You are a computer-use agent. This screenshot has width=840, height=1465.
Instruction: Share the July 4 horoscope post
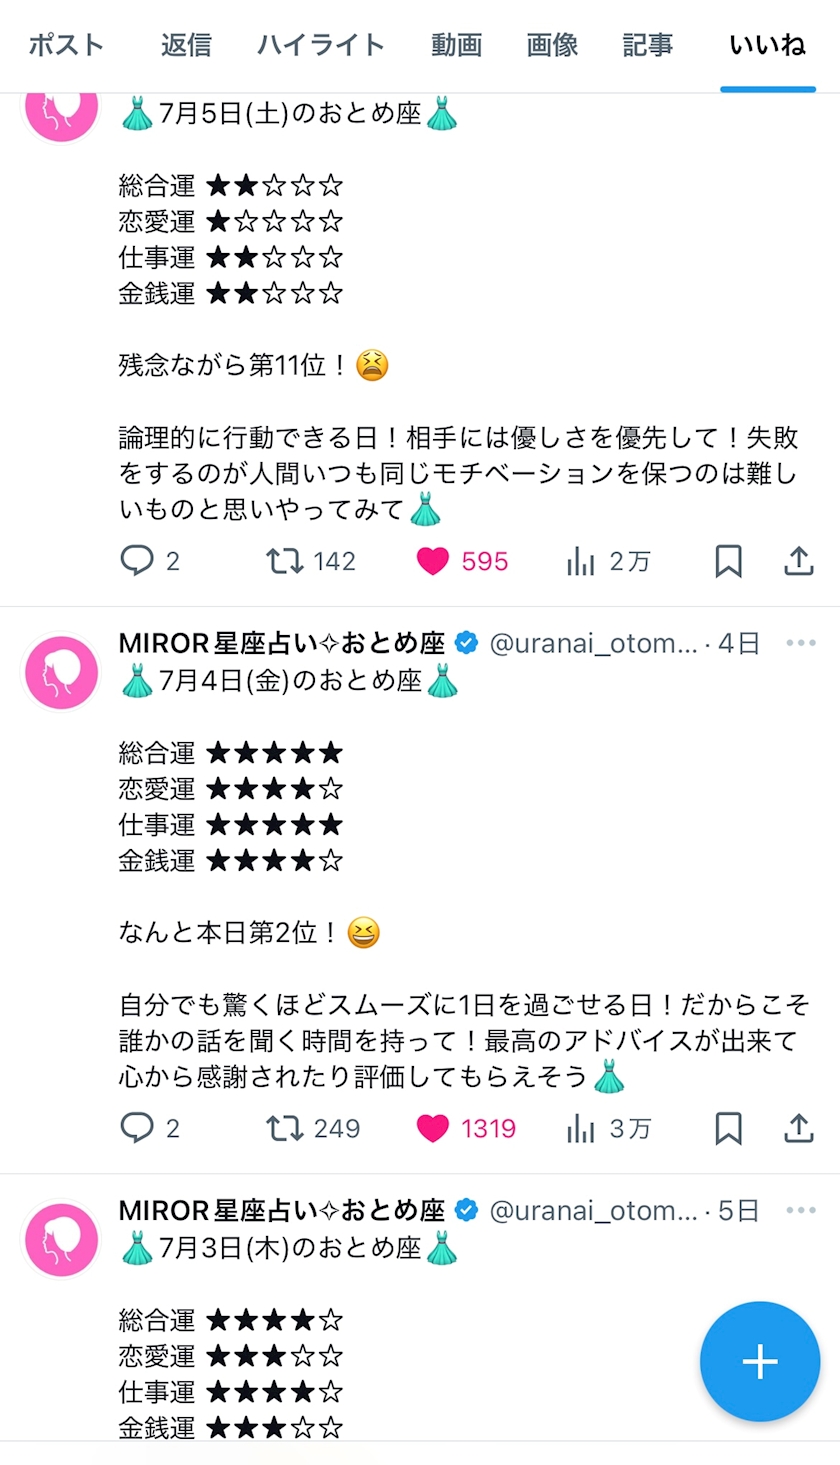tap(797, 1128)
